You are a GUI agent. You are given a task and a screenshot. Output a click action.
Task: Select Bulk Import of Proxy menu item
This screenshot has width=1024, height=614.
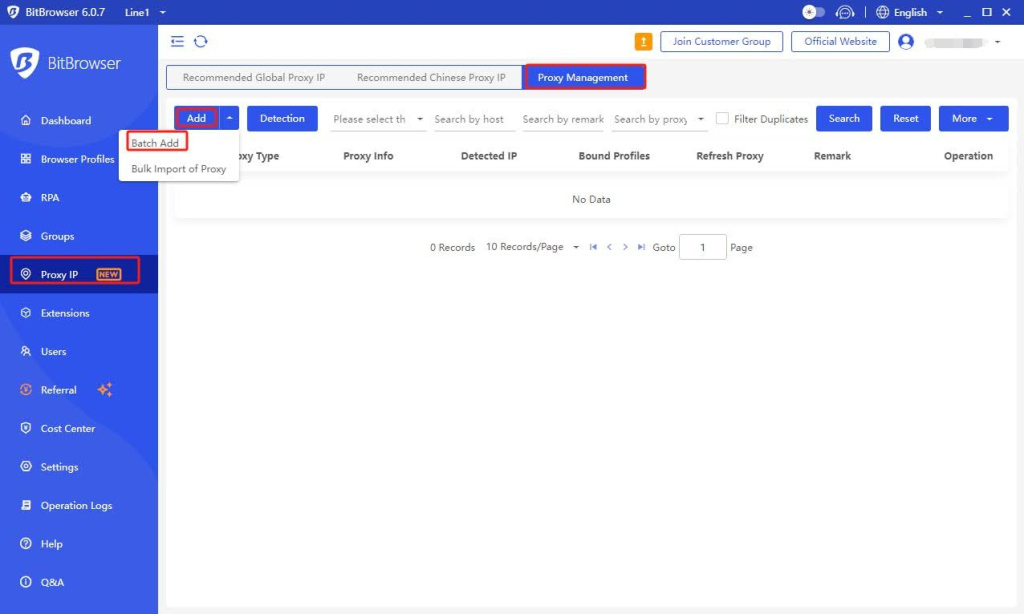coord(178,169)
